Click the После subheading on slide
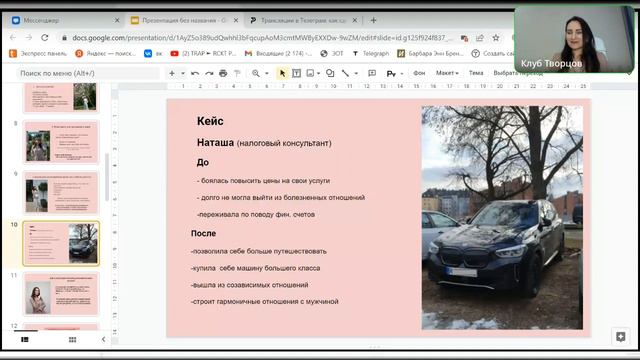Viewport: 640px width, 360px height. click(203, 233)
